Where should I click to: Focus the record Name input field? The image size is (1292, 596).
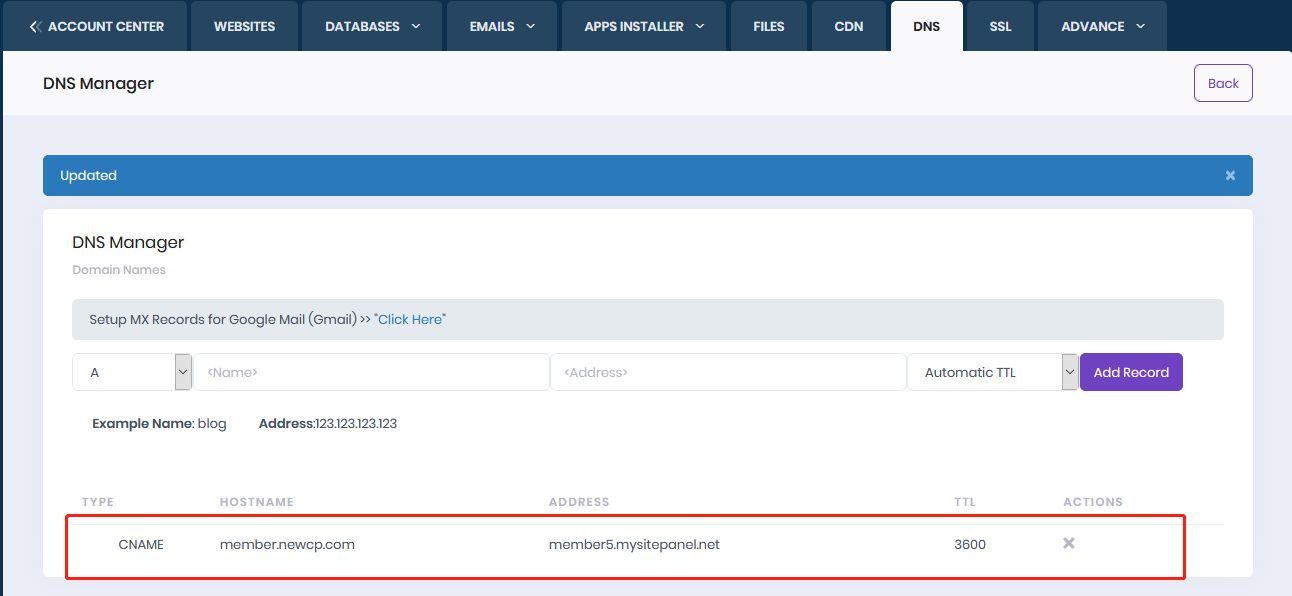click(371, 372)
